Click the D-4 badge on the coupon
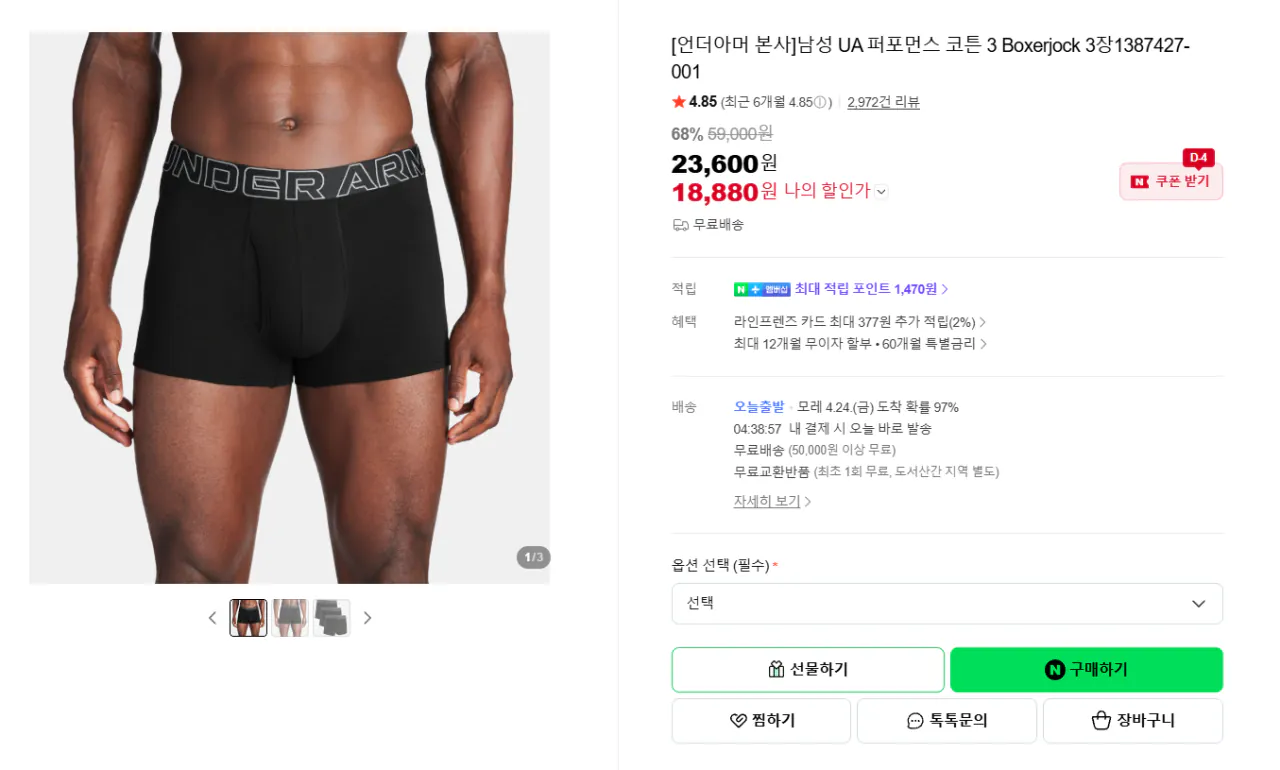 [1199, 158]
